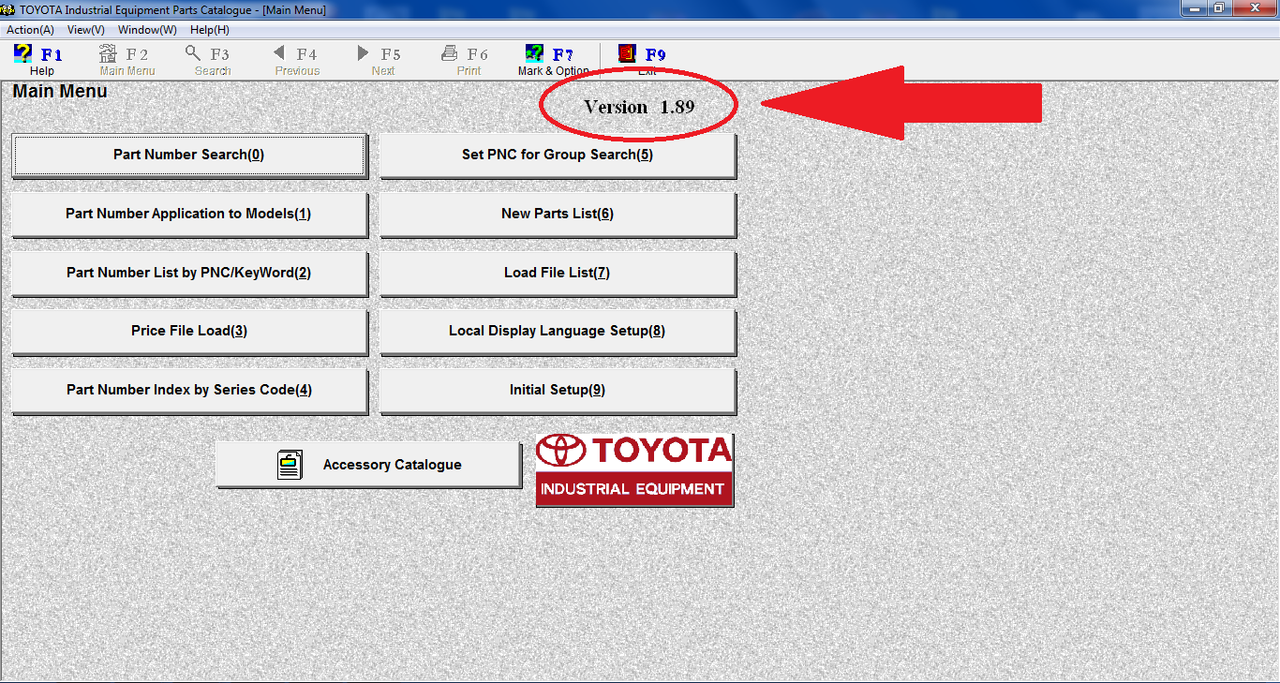
Task: Click the F6 Print printer icon
Action: click(450, 54)
